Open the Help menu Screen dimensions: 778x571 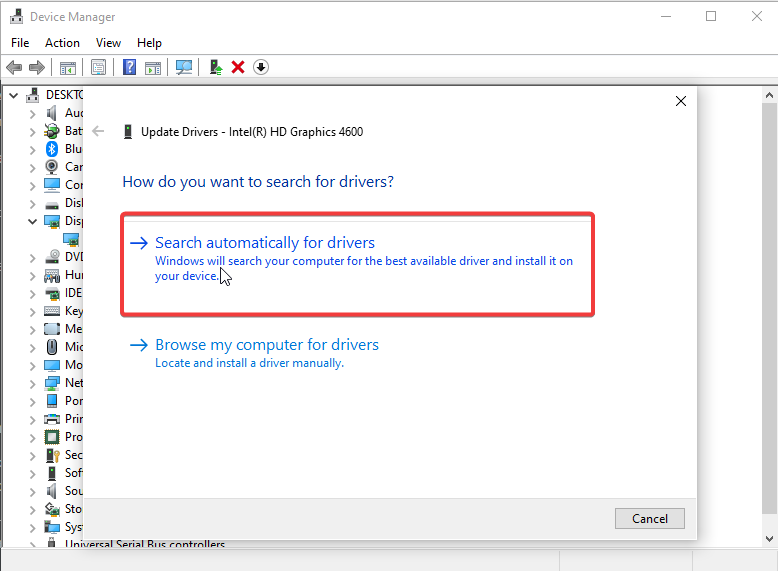tap(149, 43)
